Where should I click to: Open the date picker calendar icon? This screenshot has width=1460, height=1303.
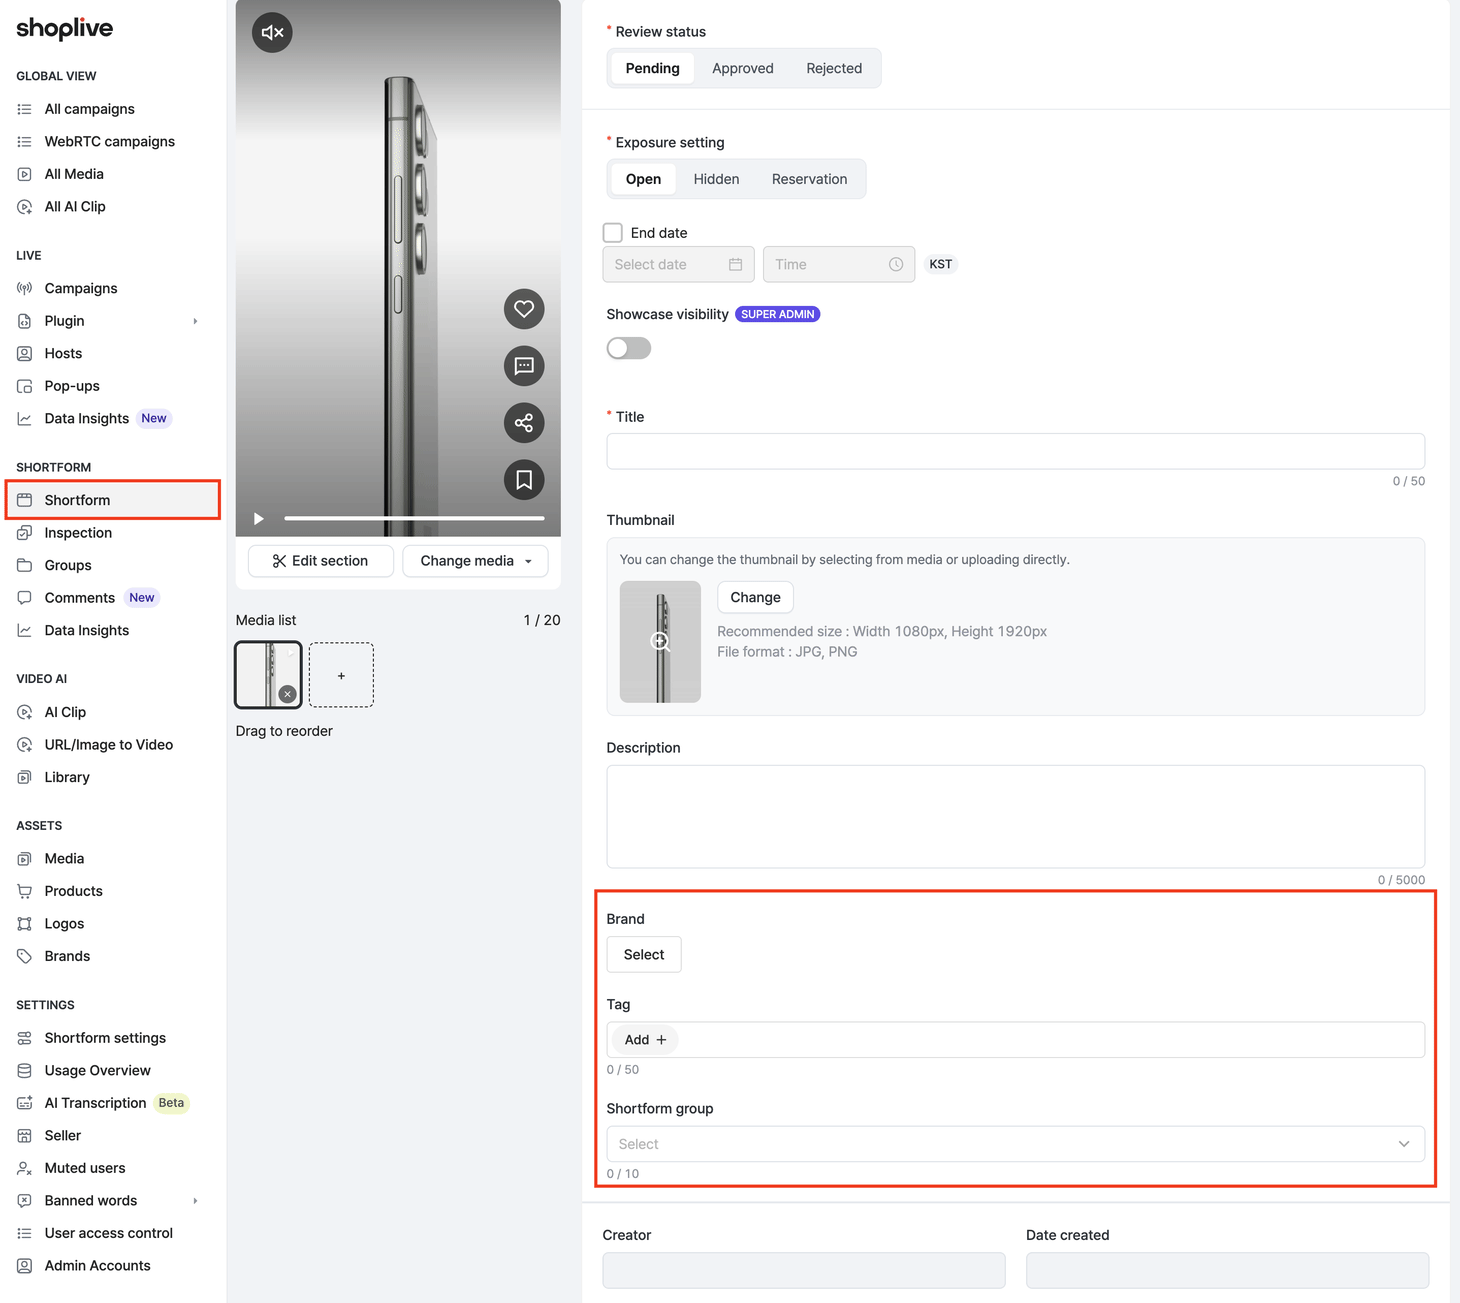click(735, 265)
